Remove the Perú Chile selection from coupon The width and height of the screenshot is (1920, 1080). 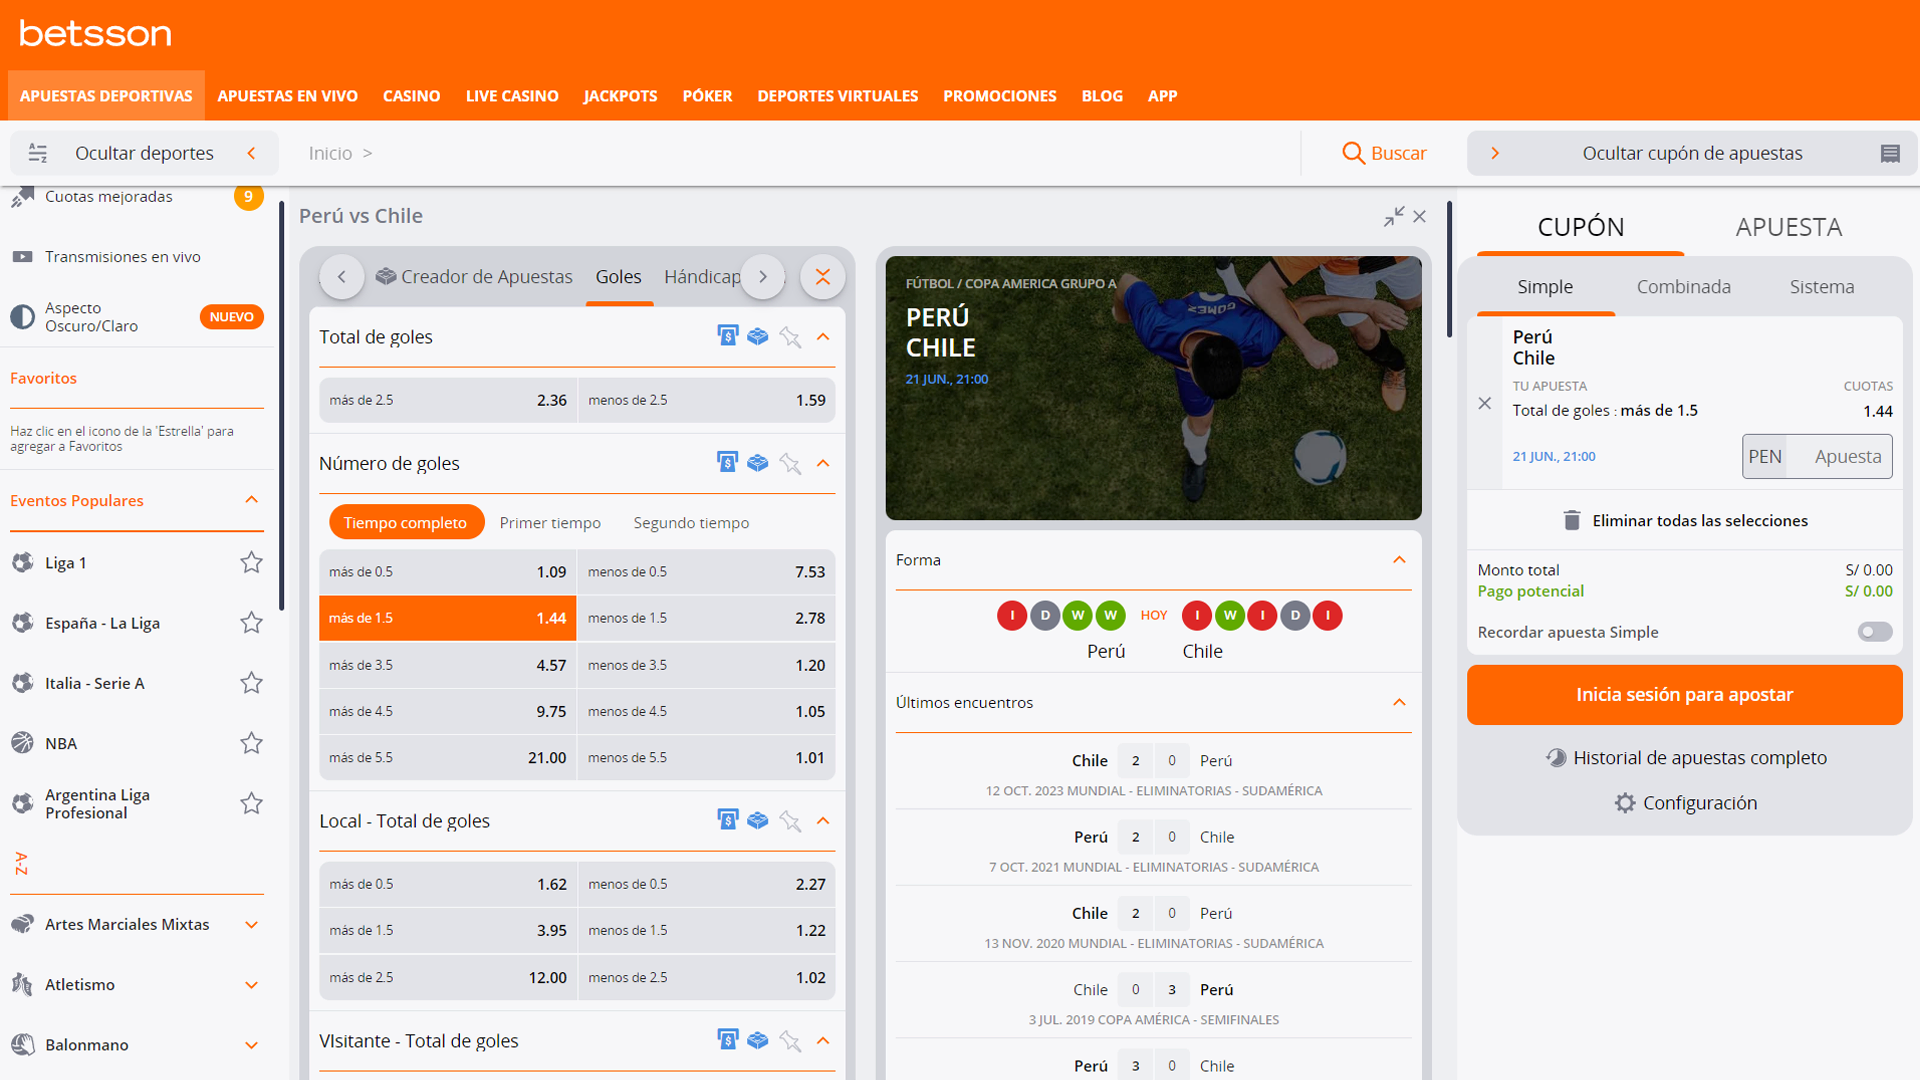coord(1485,403)
